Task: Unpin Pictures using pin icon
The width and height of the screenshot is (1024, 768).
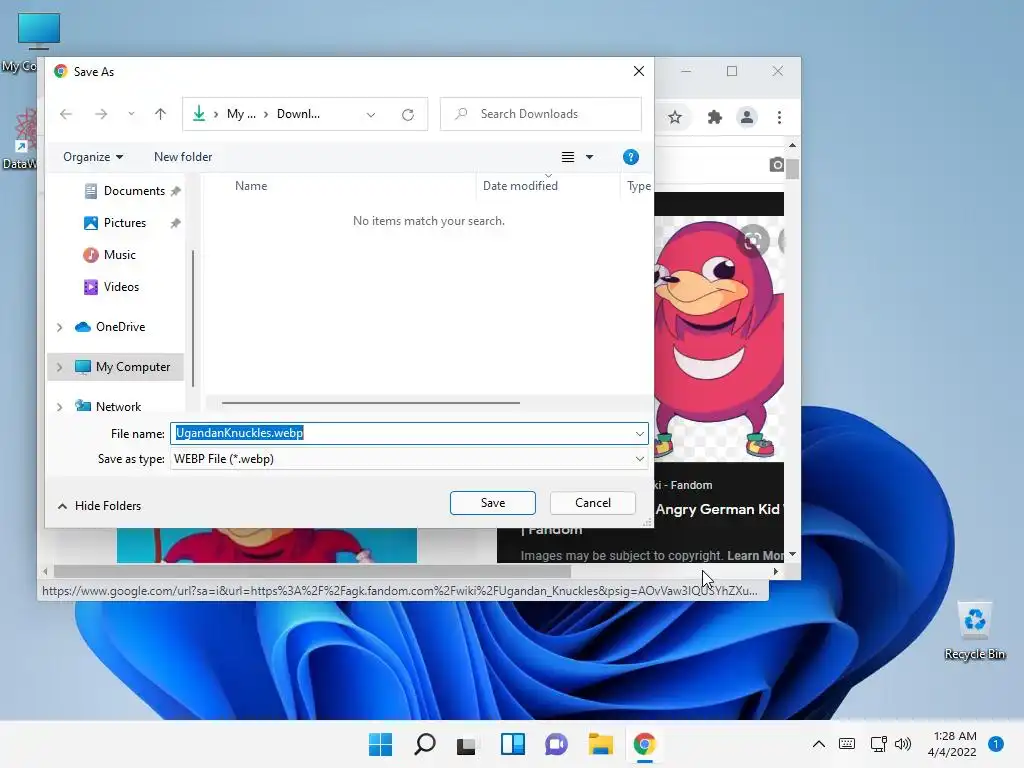Action: [175, 223]
